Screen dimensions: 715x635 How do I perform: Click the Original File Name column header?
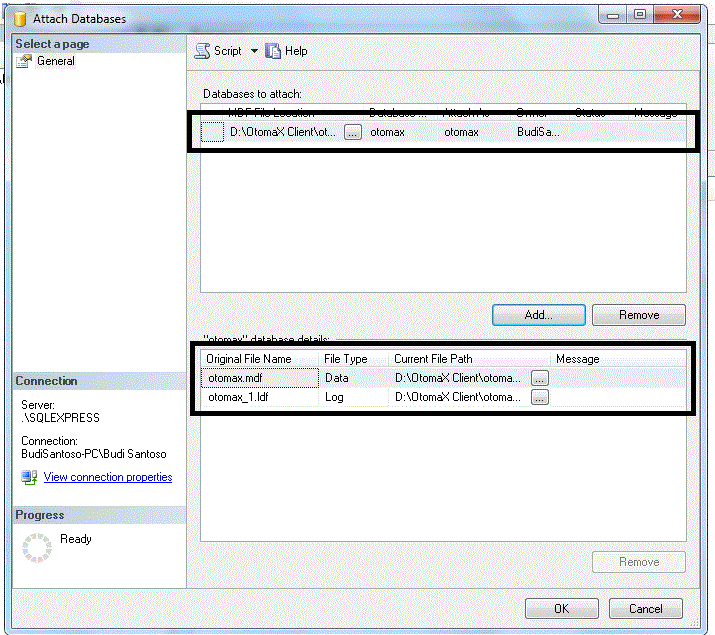[249, 359]
